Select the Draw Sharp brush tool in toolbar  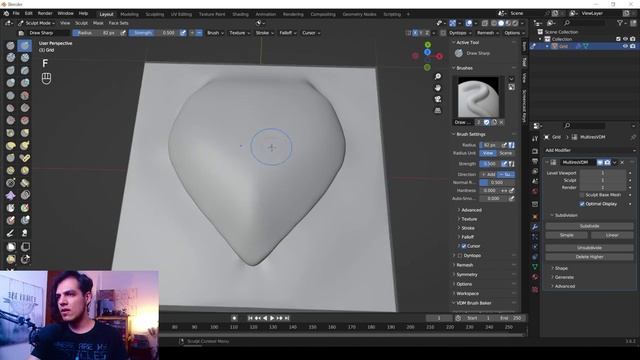(24, 45)
